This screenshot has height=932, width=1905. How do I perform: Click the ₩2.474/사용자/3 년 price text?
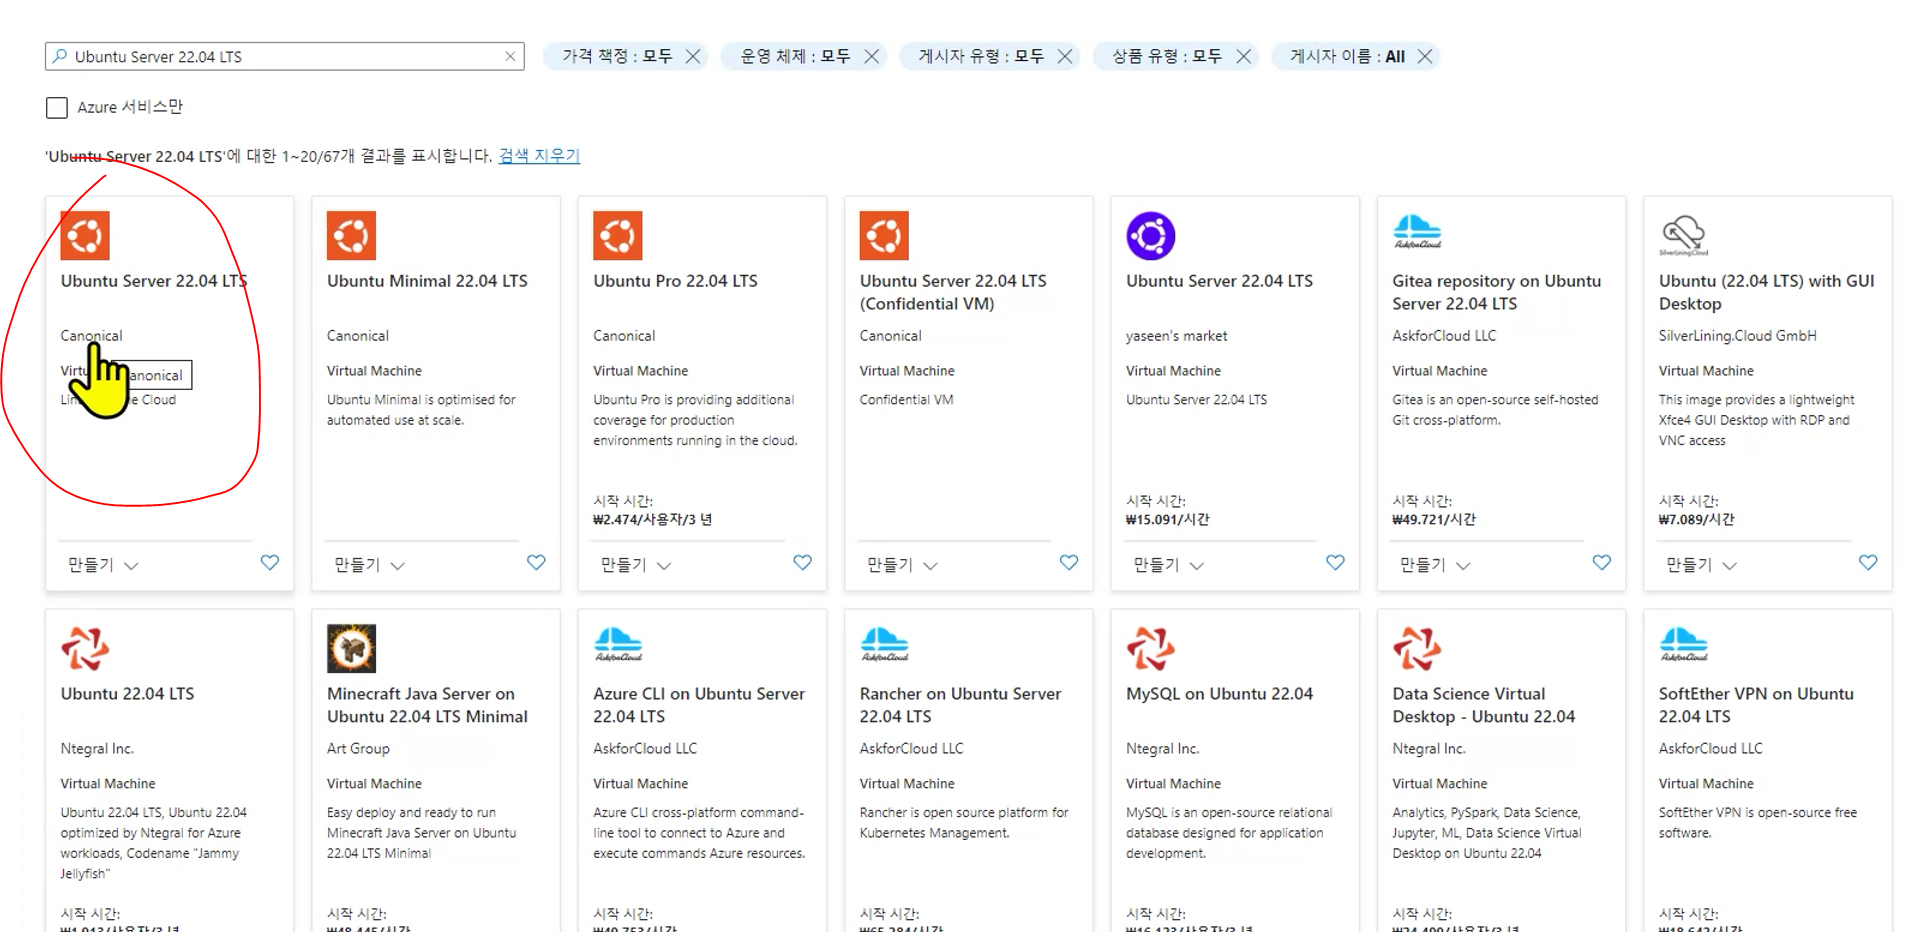tap(652, 519)
